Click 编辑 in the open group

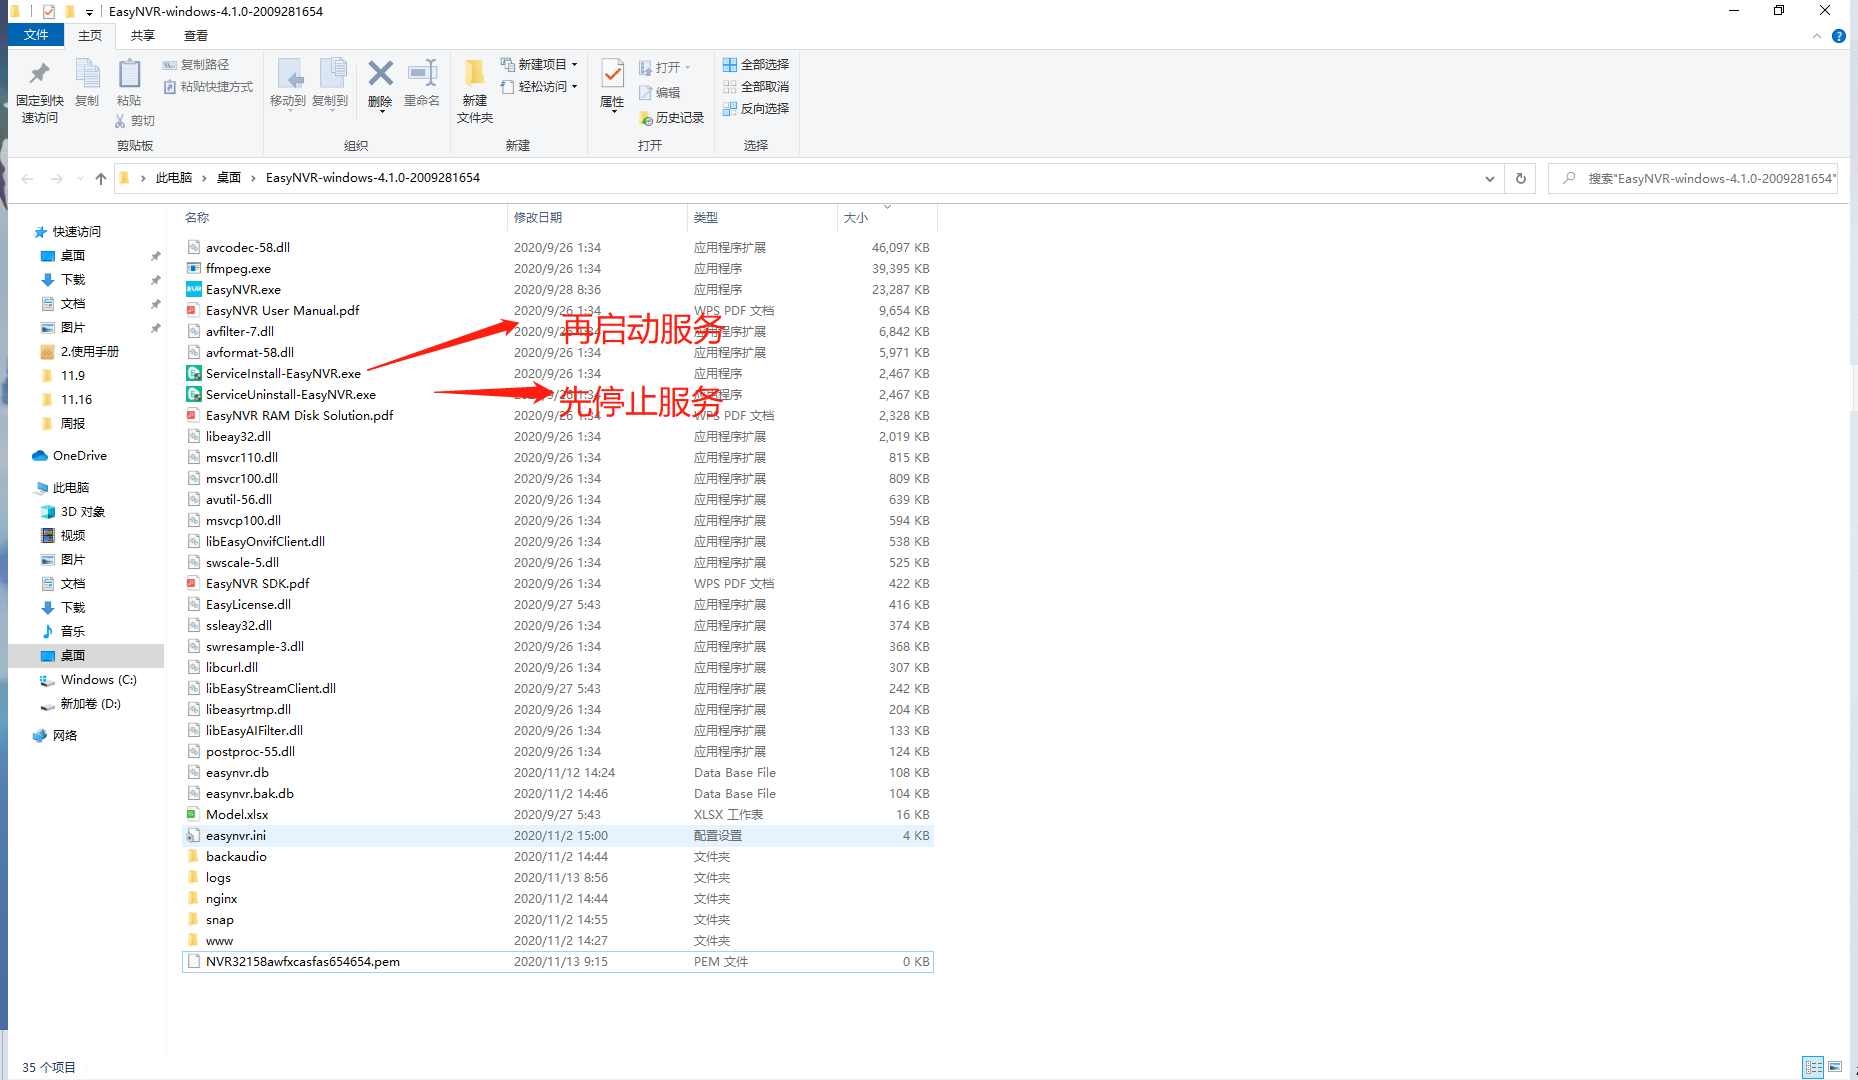pos(659,93)
